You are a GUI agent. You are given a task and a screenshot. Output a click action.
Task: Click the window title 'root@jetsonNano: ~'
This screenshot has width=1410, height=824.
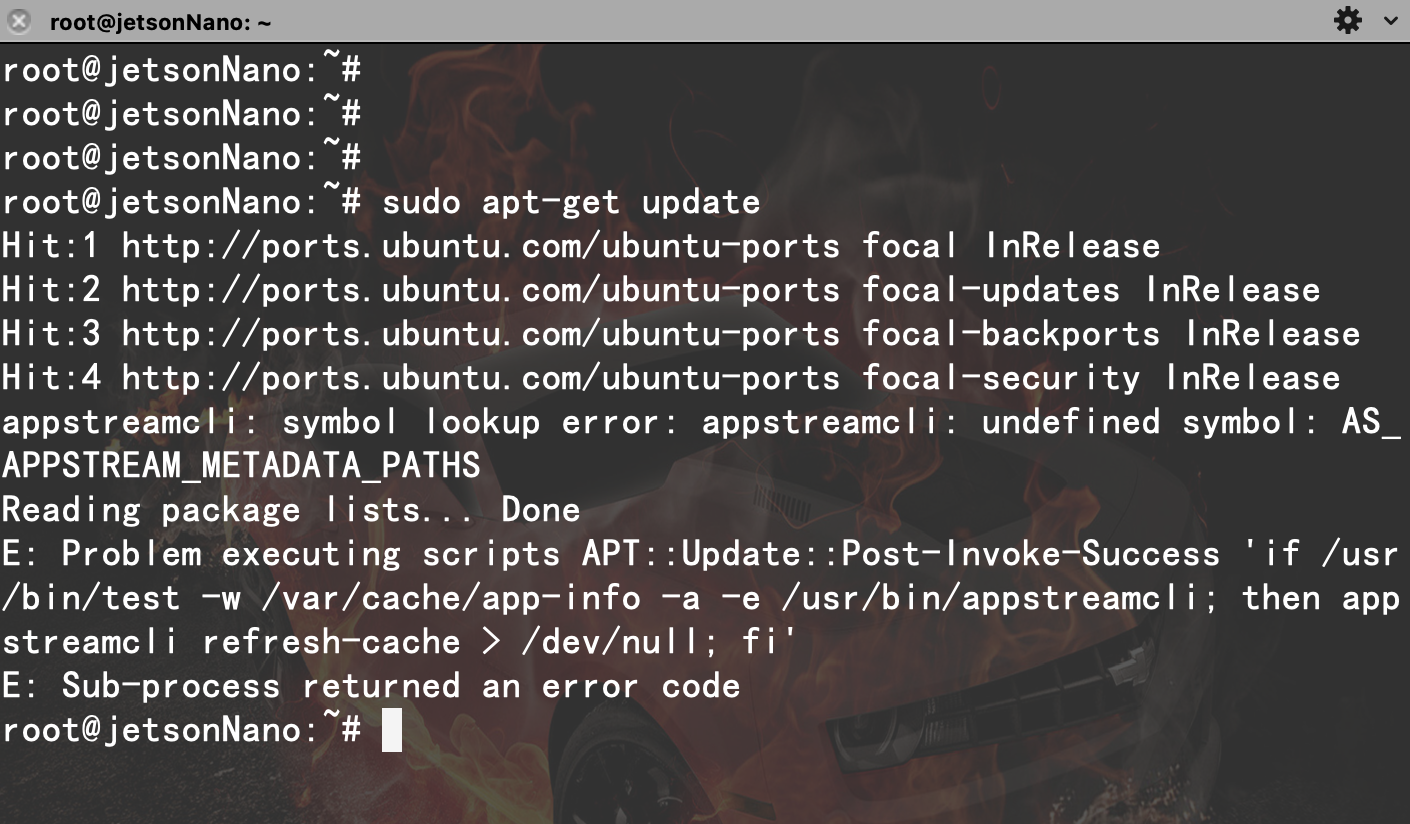coord(160,22)
